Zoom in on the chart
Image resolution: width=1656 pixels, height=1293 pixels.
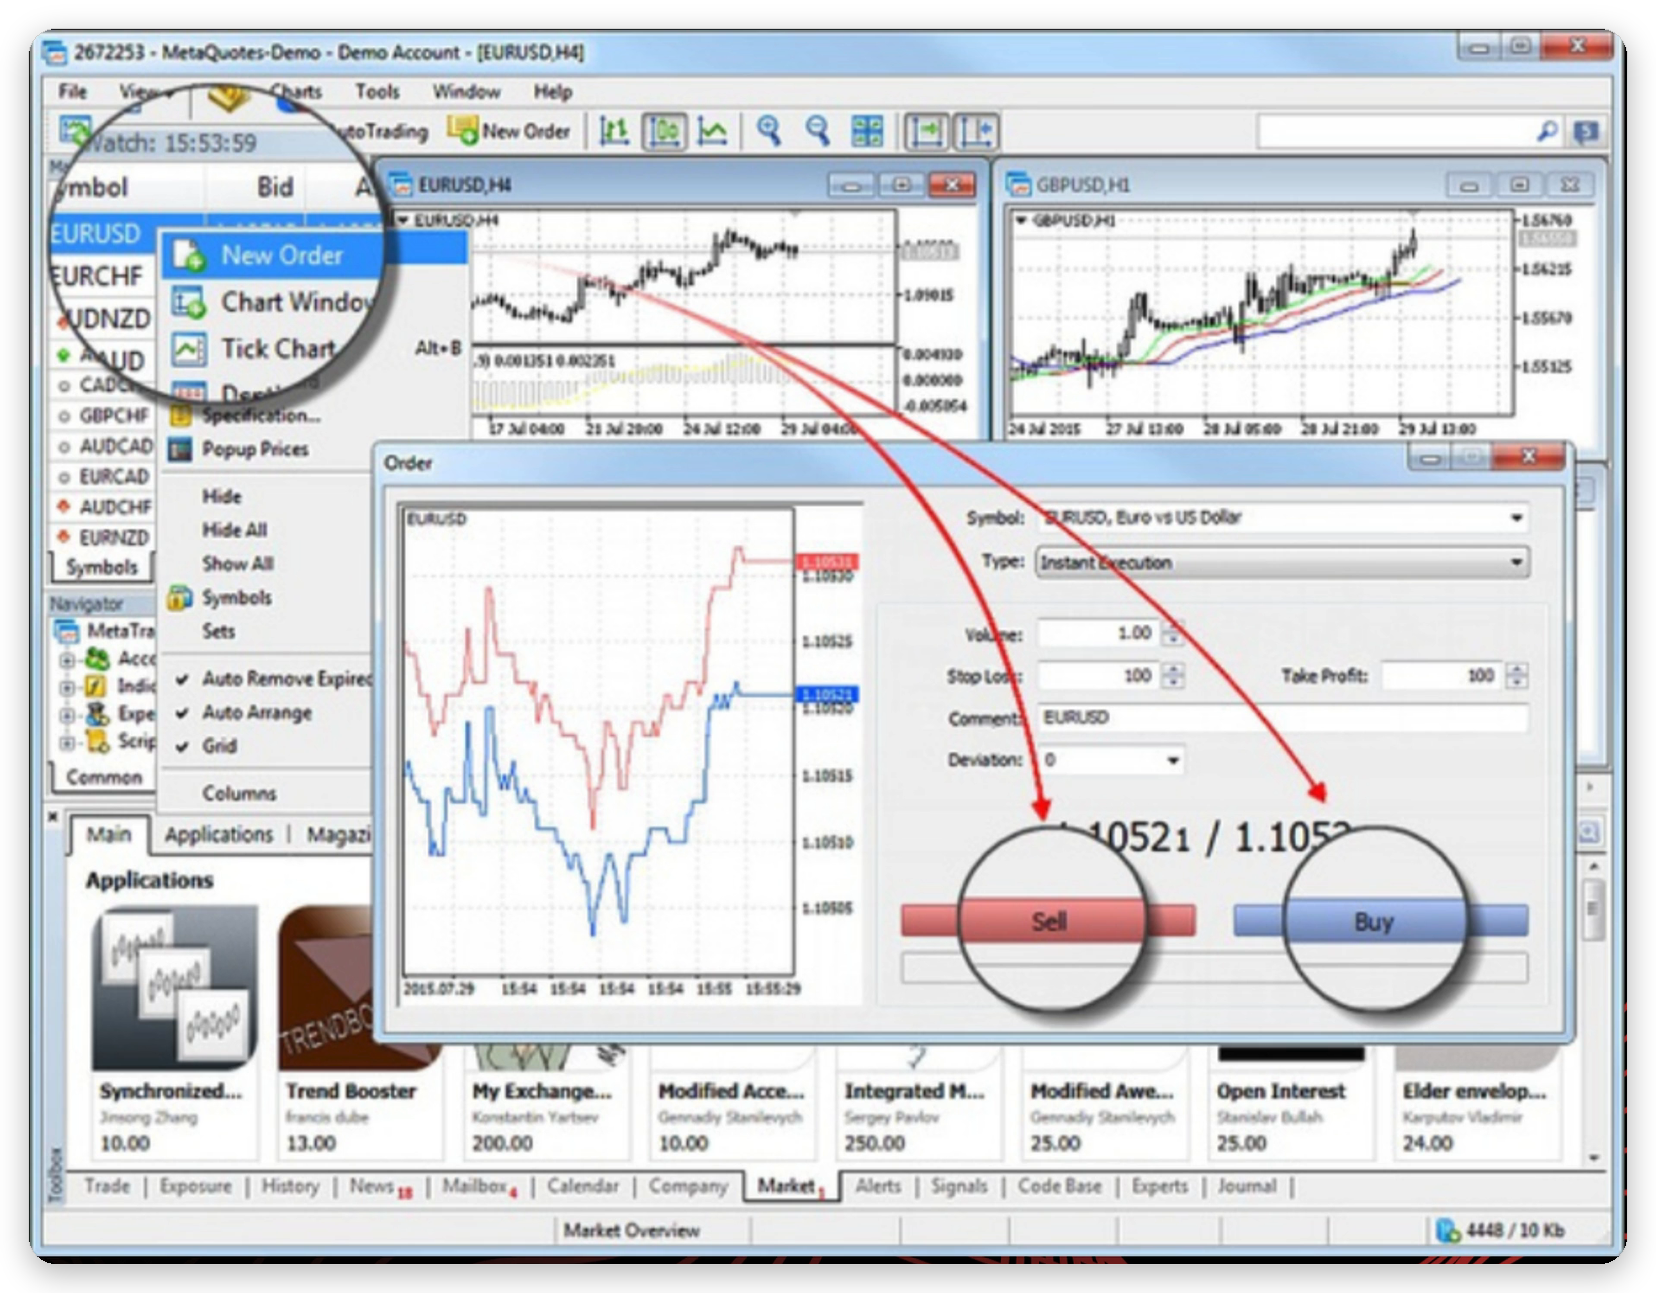pos(769,131)
